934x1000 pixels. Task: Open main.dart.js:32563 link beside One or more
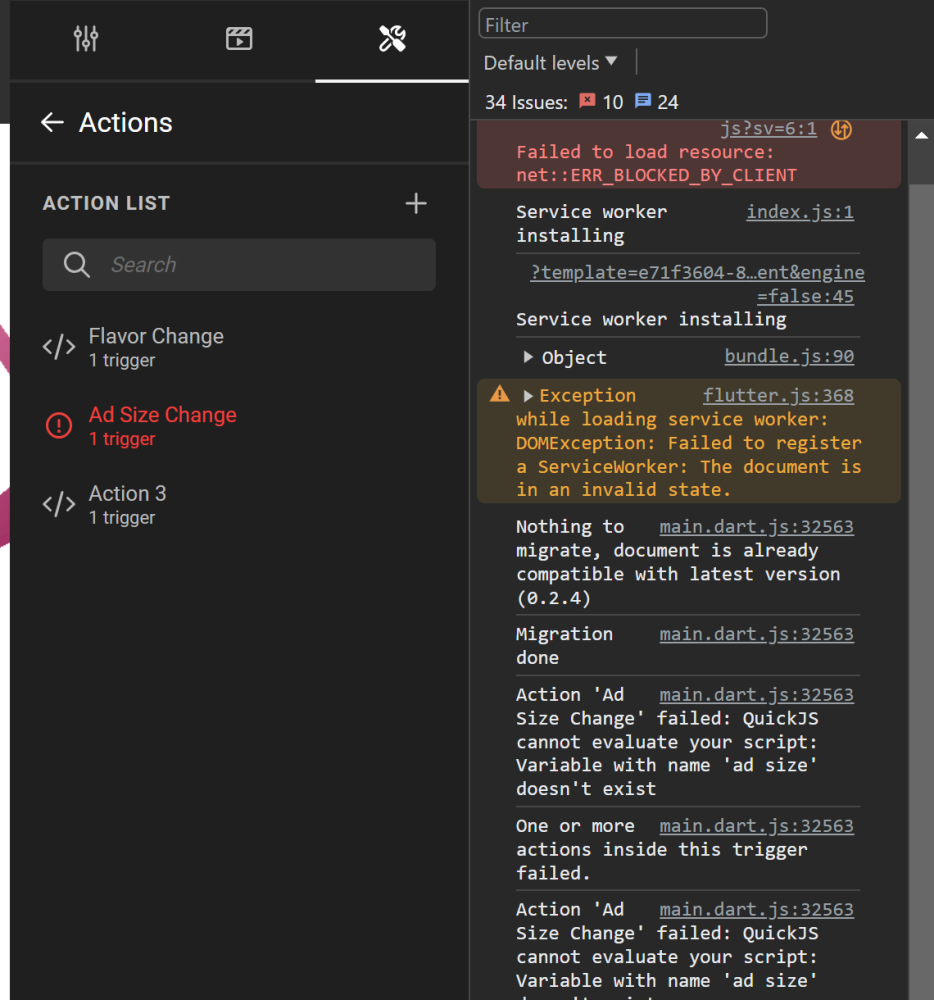pos(756,826)
